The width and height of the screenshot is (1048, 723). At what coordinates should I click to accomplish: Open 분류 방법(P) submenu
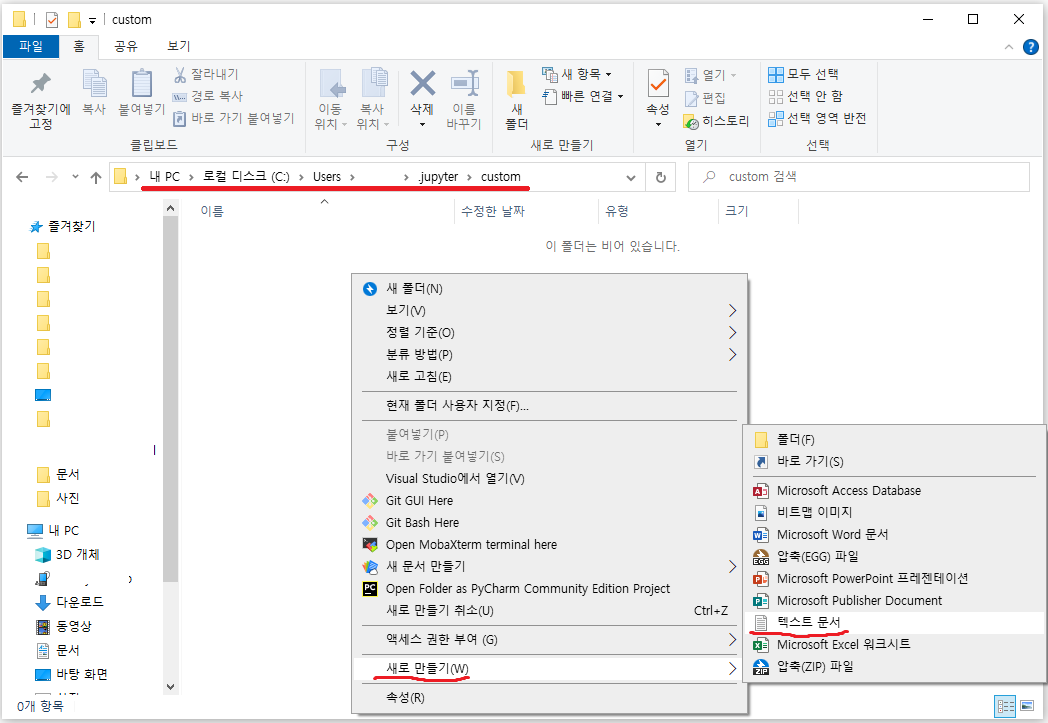click(x=549, y=355)
